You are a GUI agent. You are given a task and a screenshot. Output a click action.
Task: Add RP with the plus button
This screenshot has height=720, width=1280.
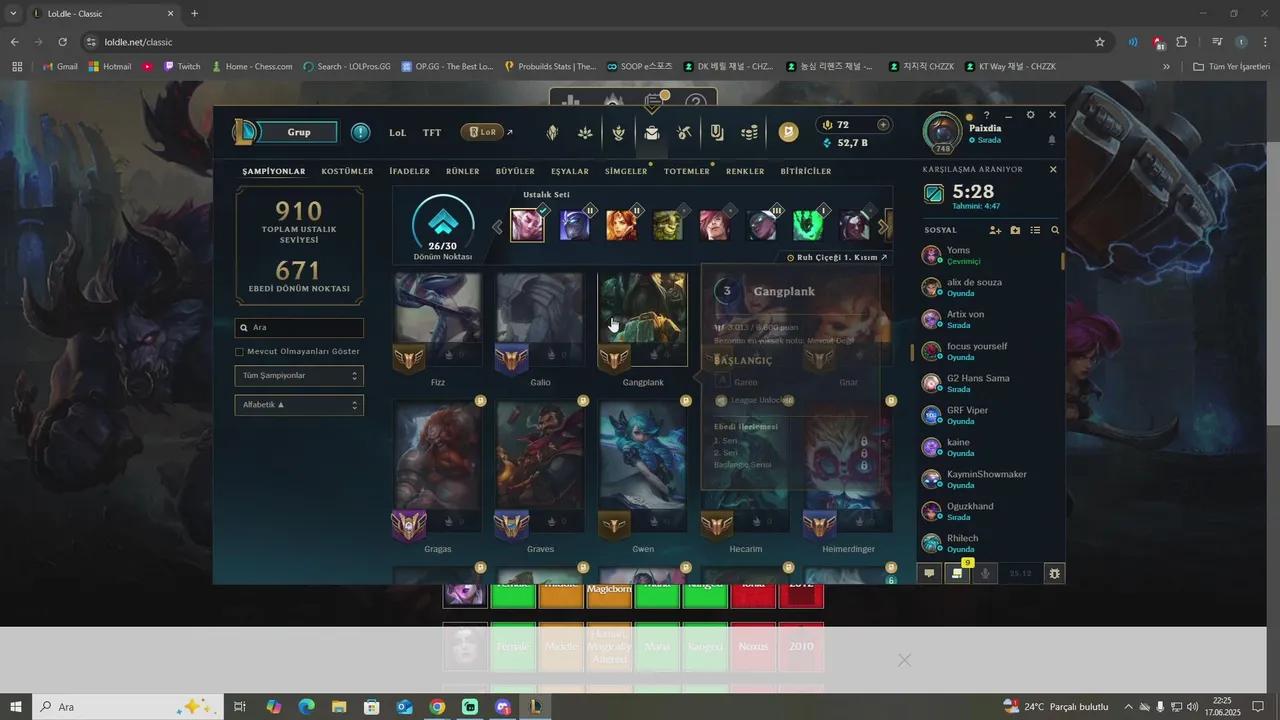[883, 125]
